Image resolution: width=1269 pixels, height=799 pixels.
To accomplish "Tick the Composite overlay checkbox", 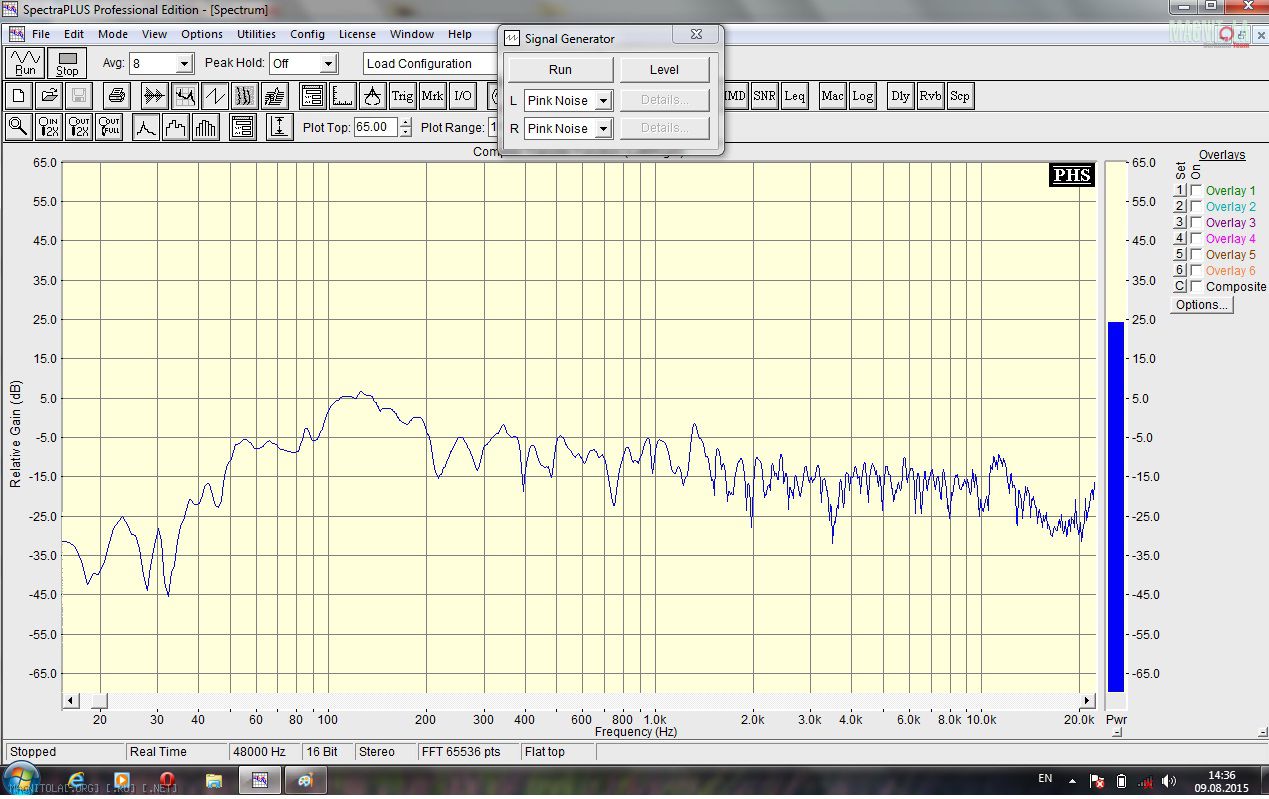I will coord(1196,287).
